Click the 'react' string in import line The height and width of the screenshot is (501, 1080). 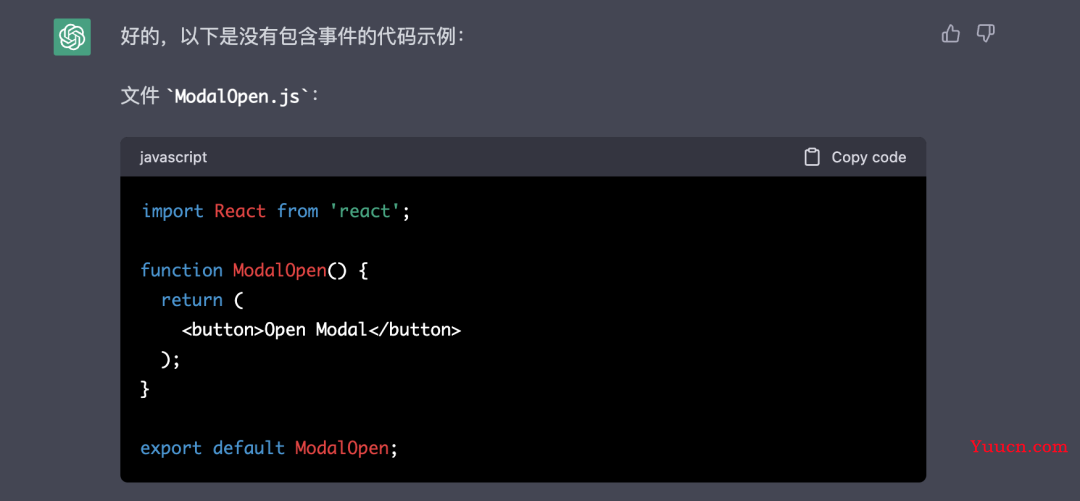click(x=365, y=211)
